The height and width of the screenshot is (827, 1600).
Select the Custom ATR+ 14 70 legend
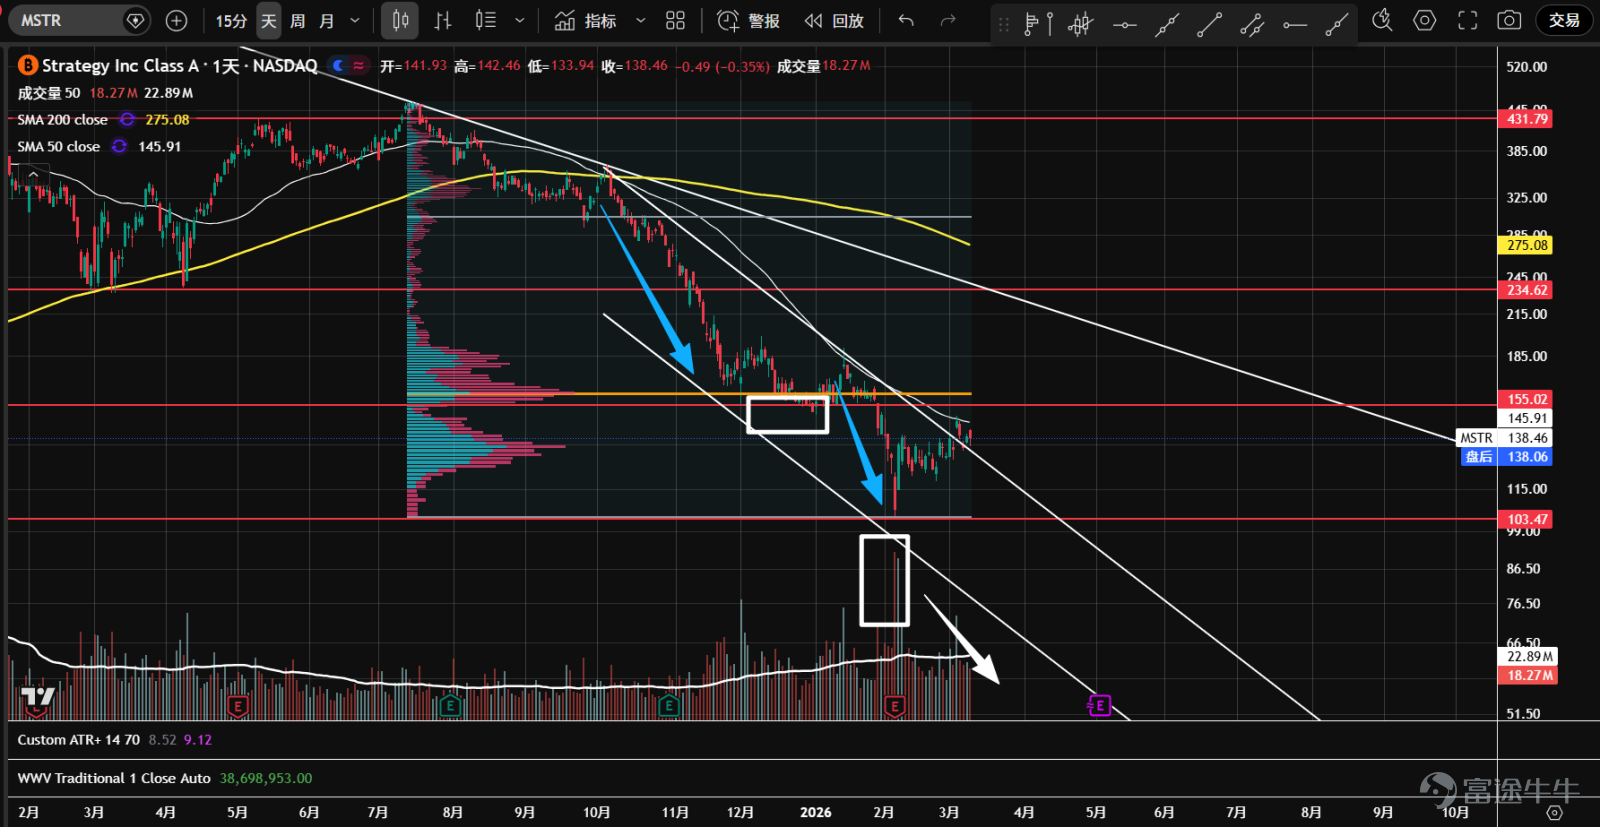79,740
